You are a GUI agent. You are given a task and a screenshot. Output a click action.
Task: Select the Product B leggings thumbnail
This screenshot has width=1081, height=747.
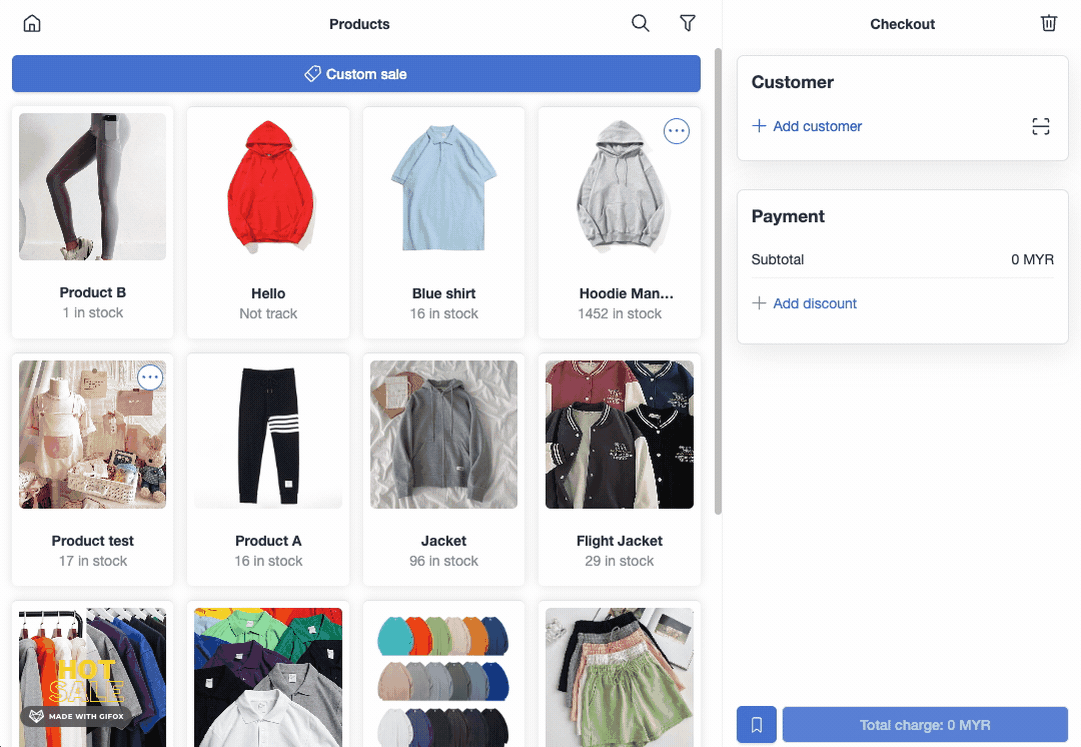[x=92, y=187]
